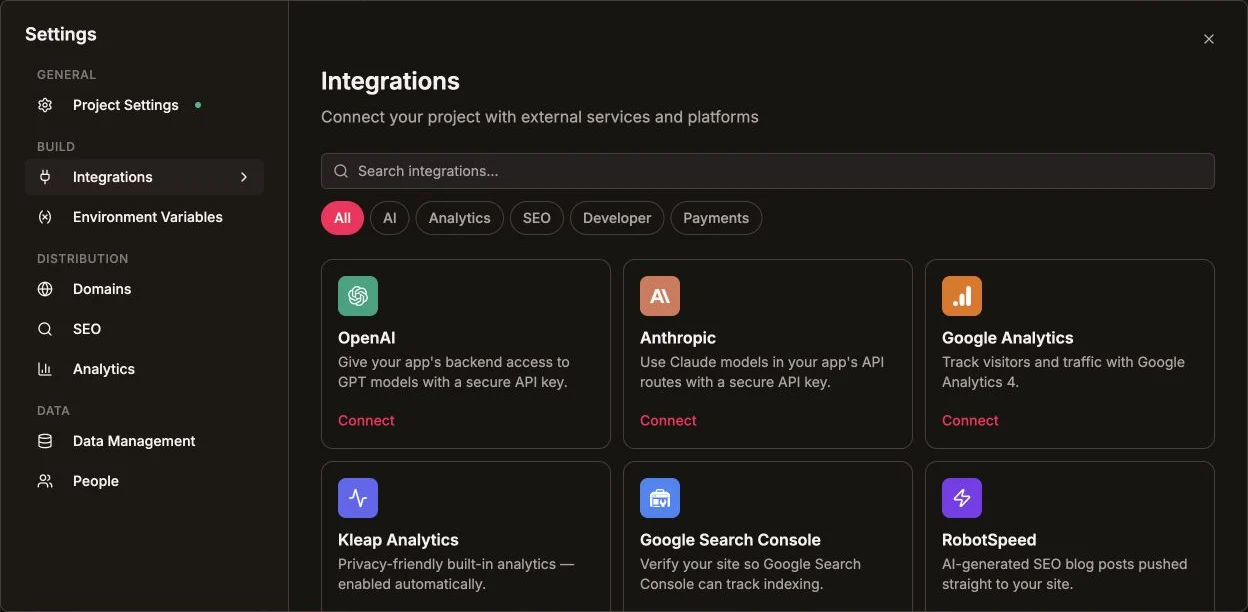Click the Environment Variables icon
The image size is (1248, 612).
[45, 217]
